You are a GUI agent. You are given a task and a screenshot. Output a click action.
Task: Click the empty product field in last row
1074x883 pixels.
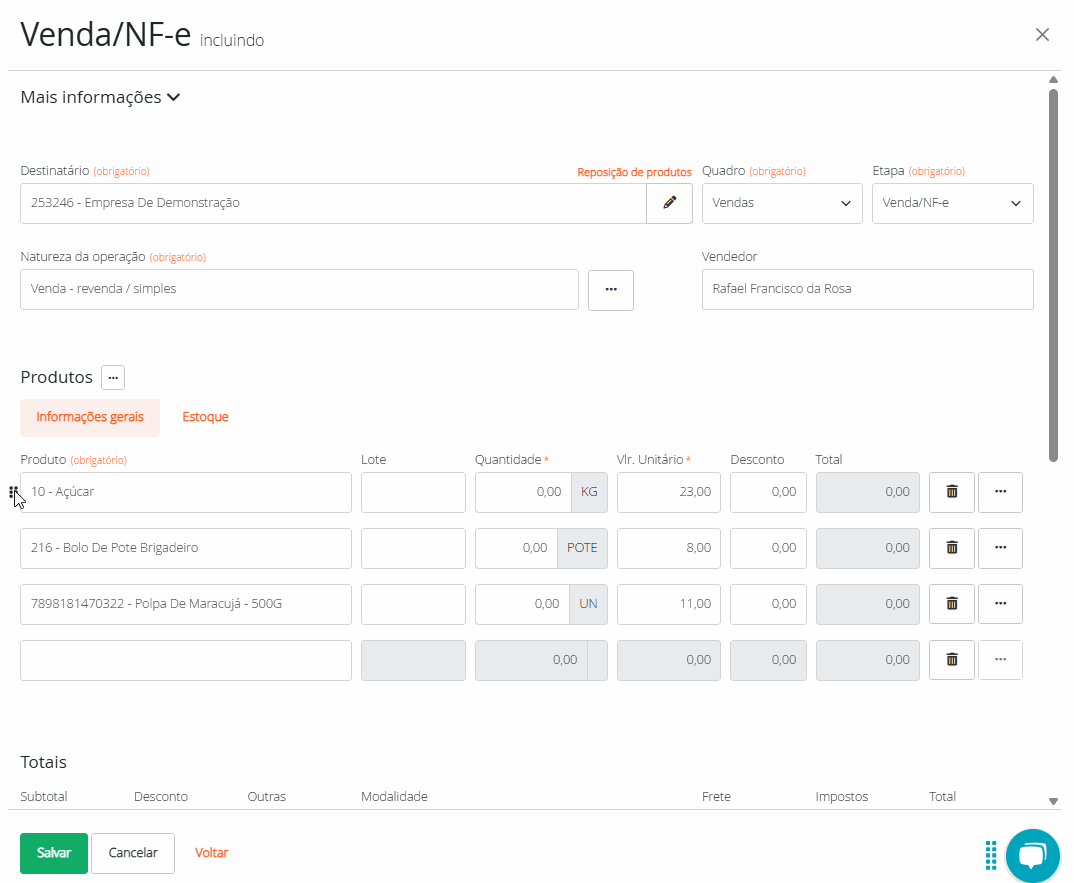pyautogui.click(x=186, y=660)
